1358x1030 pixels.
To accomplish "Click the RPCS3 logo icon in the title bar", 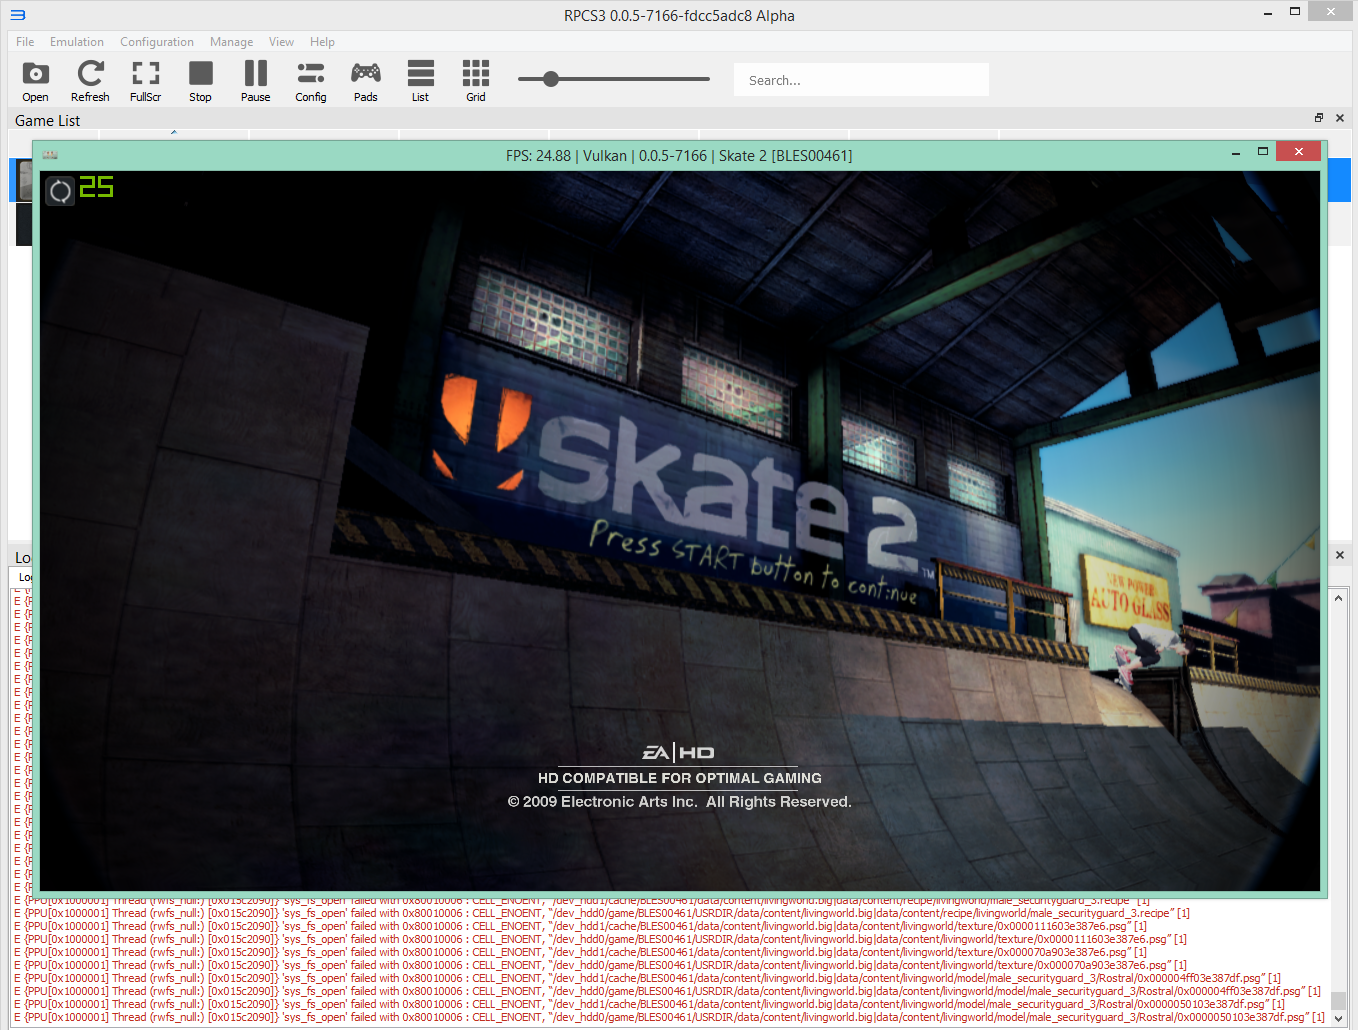I will pos(17,15).
